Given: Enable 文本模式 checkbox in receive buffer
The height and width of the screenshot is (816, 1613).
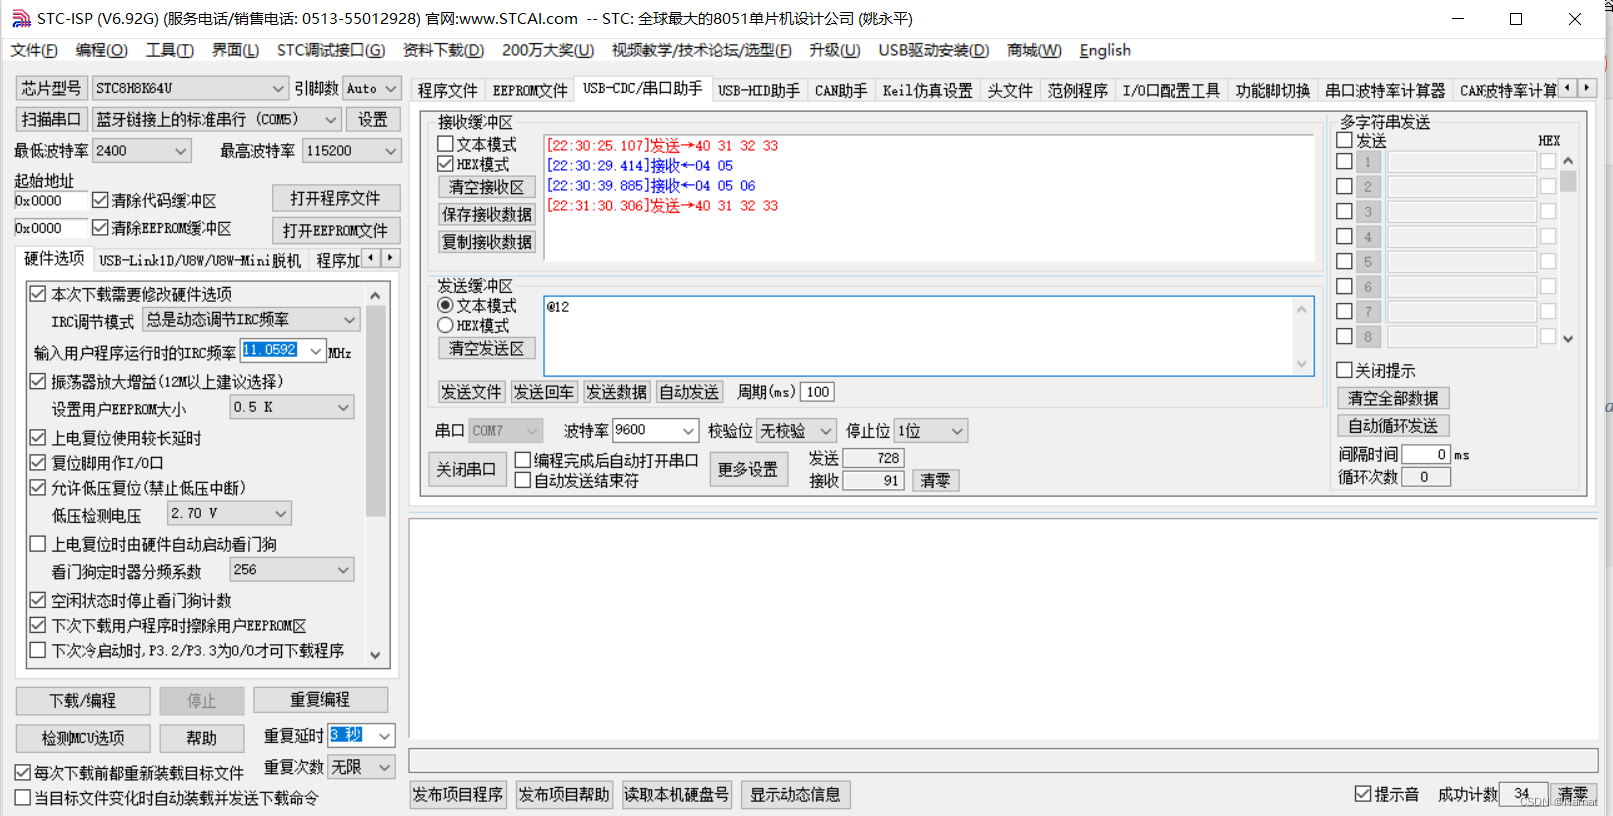Looking at the screenshot, I should (x=446, y=145).
